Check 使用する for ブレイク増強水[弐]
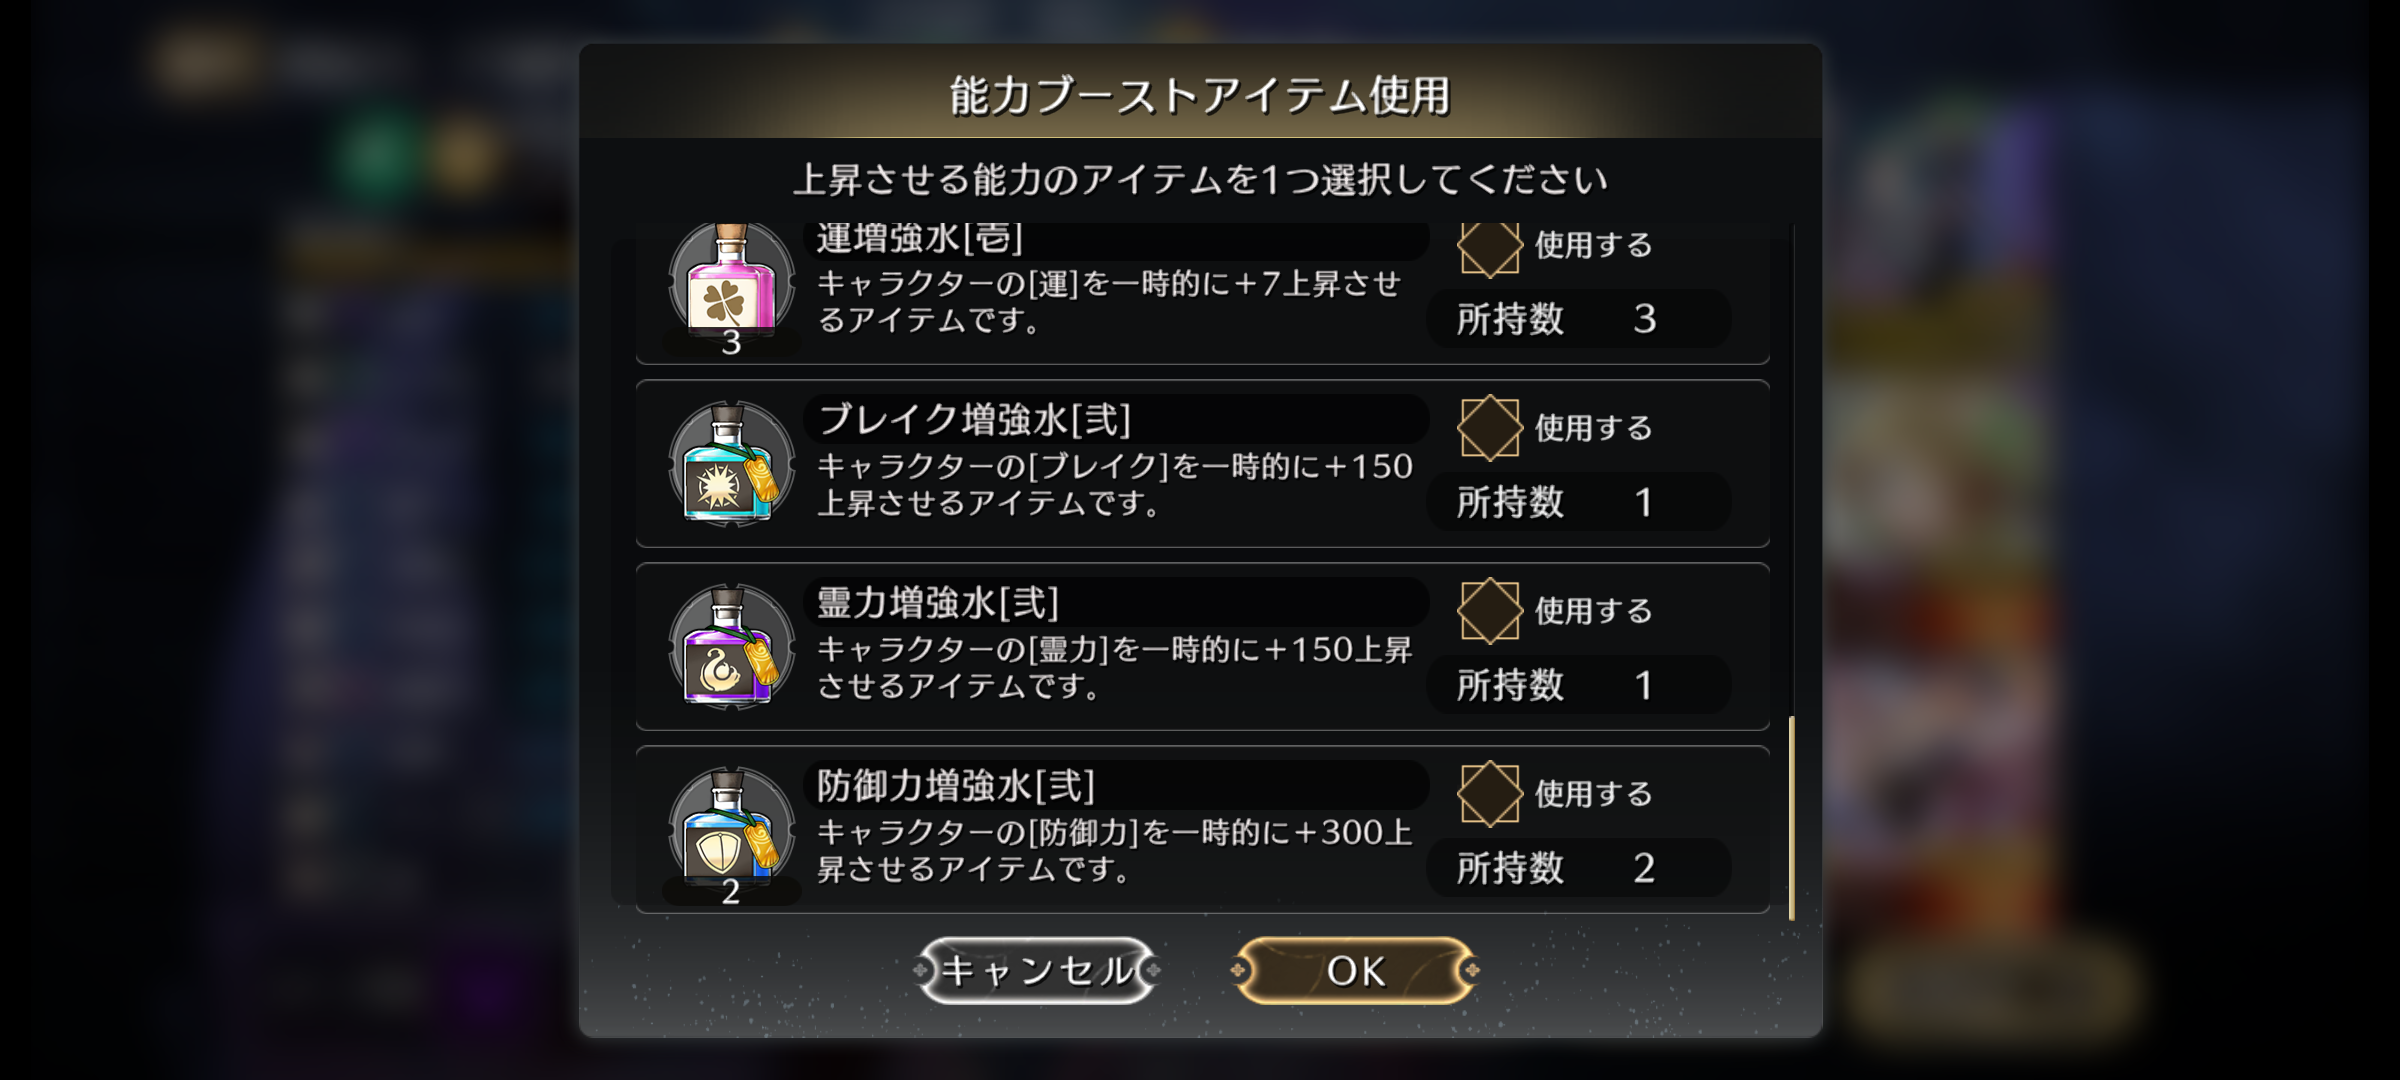Screen dimensions: 2400x1080 tap(1489, 428)
